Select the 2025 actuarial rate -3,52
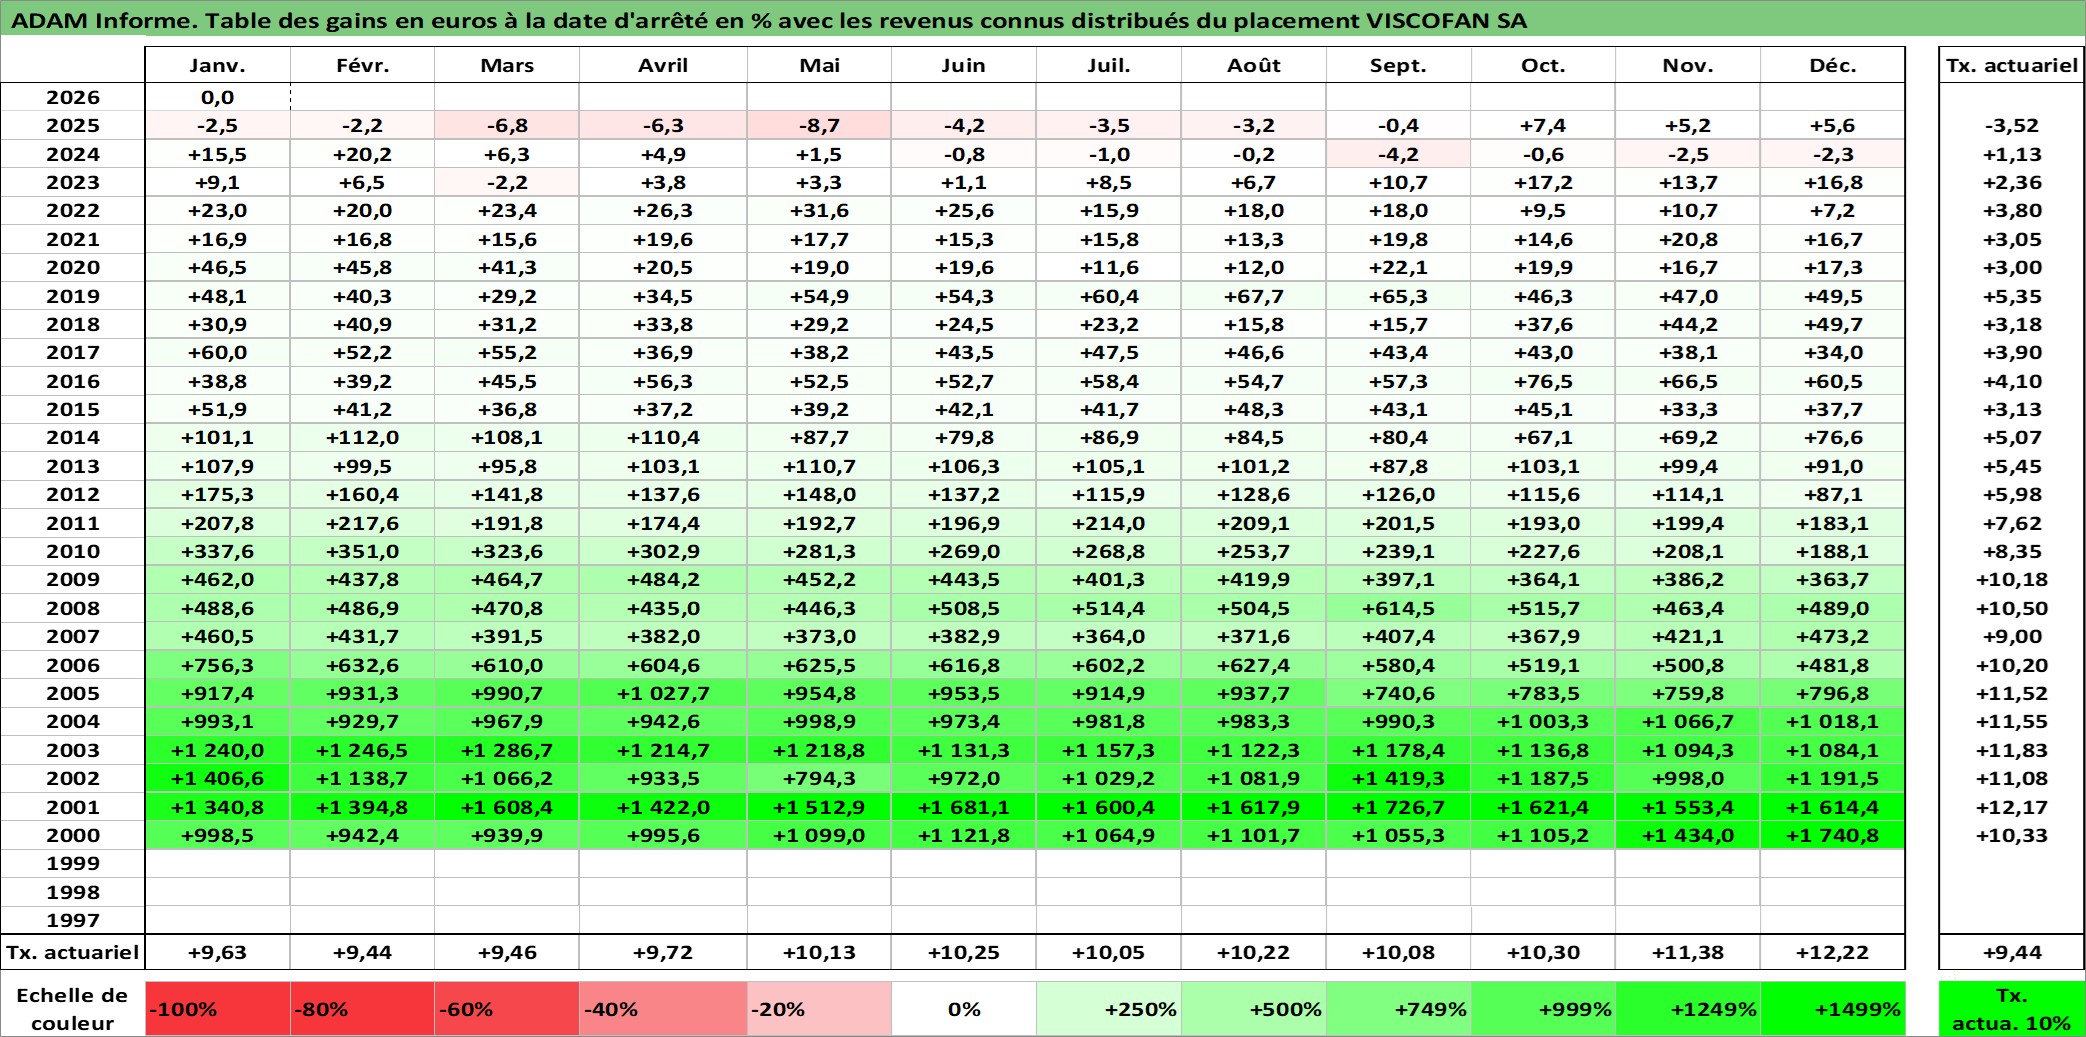Viewport: 2086px width, 1037px height. click(x=2011, y=125)
